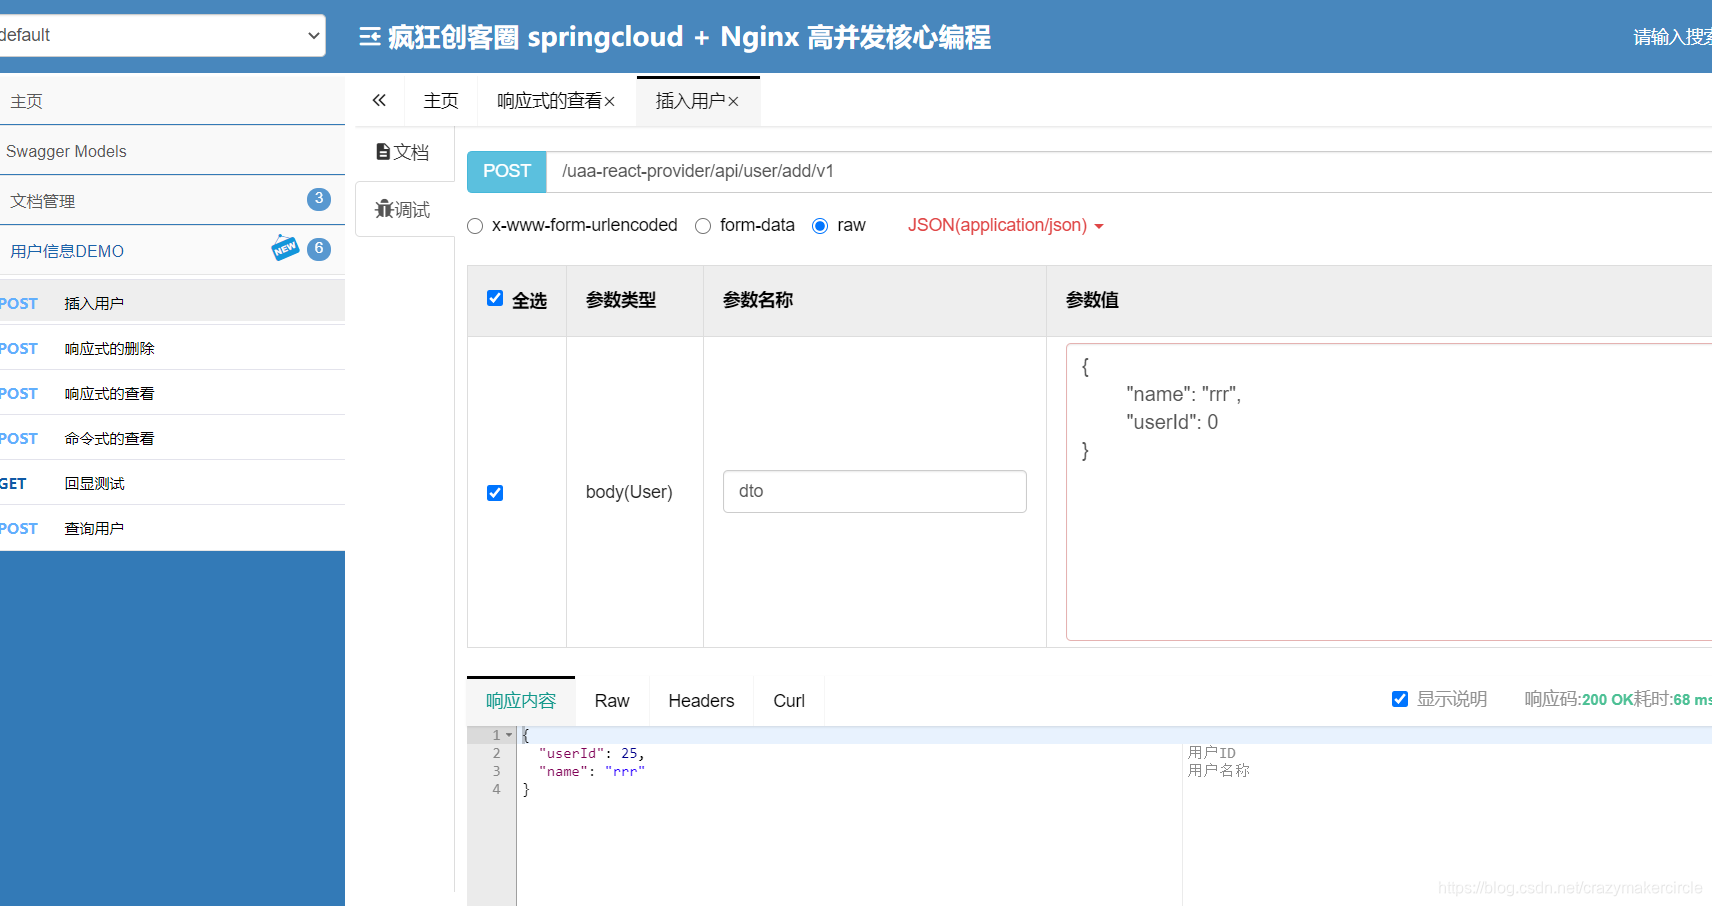Toggle the body(User) row checkbox
The height and width of the screenshot is (906, 1712).
(495, 492)
